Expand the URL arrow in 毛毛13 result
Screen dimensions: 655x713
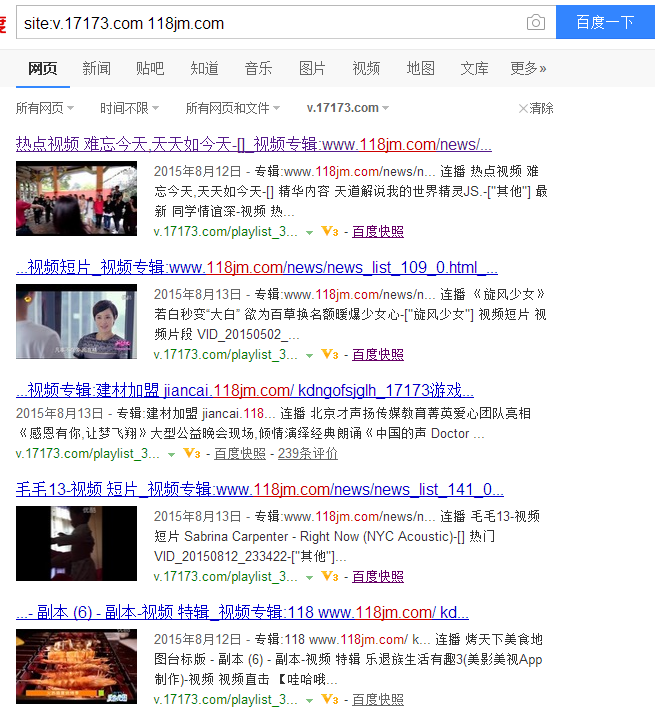[x=309, y=577]
